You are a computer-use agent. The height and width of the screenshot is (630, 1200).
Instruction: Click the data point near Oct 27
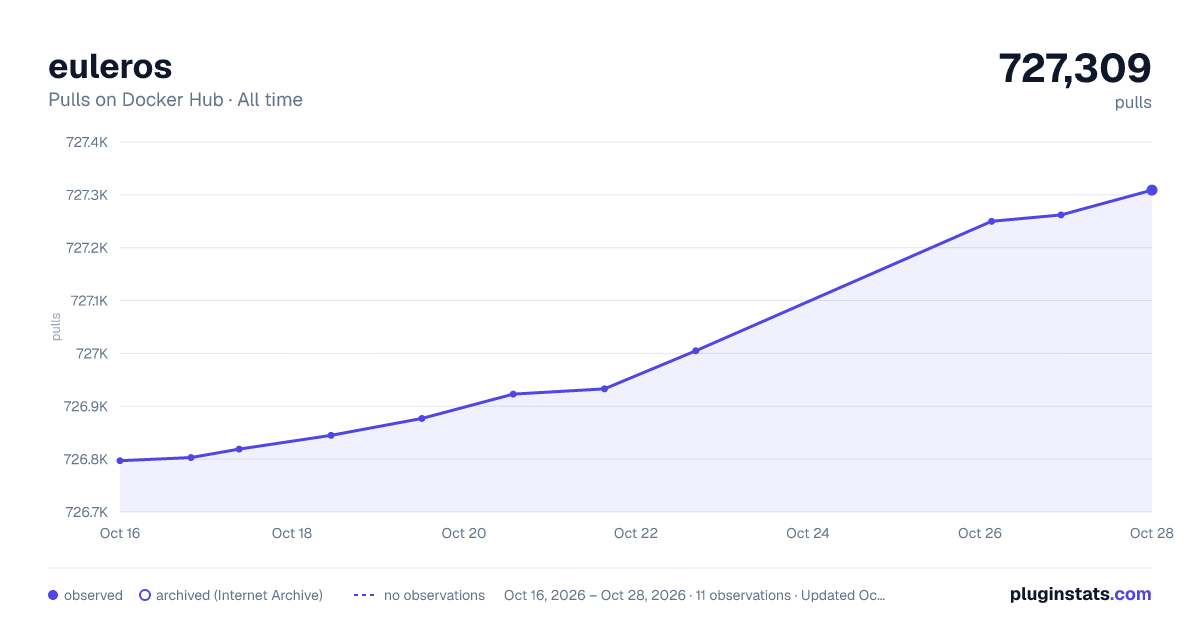[x=1061, y=215]
